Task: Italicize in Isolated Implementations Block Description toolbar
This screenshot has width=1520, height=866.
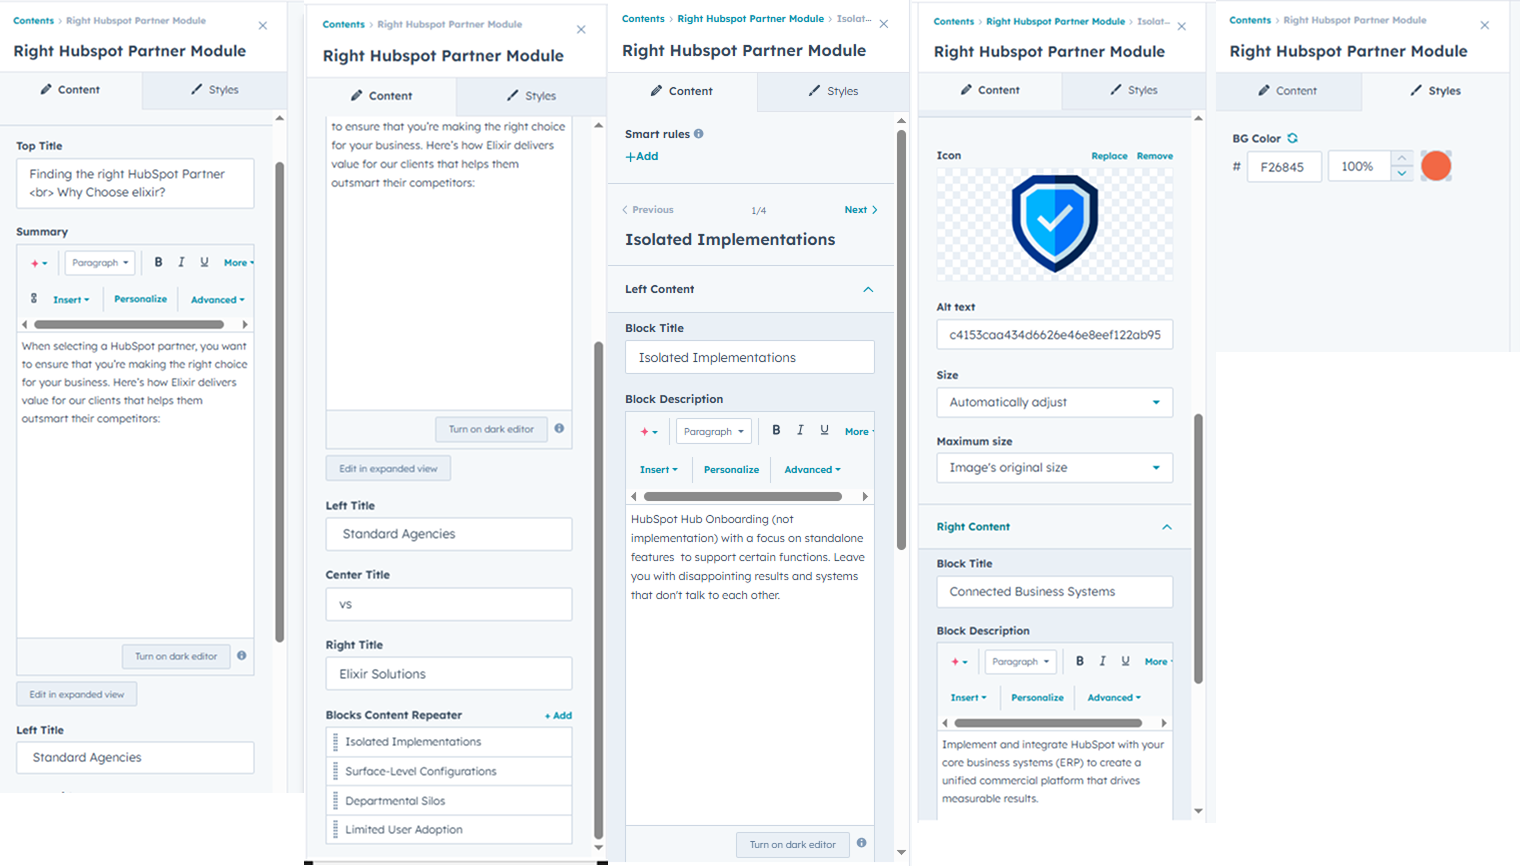Action: (x=800, y=430)
